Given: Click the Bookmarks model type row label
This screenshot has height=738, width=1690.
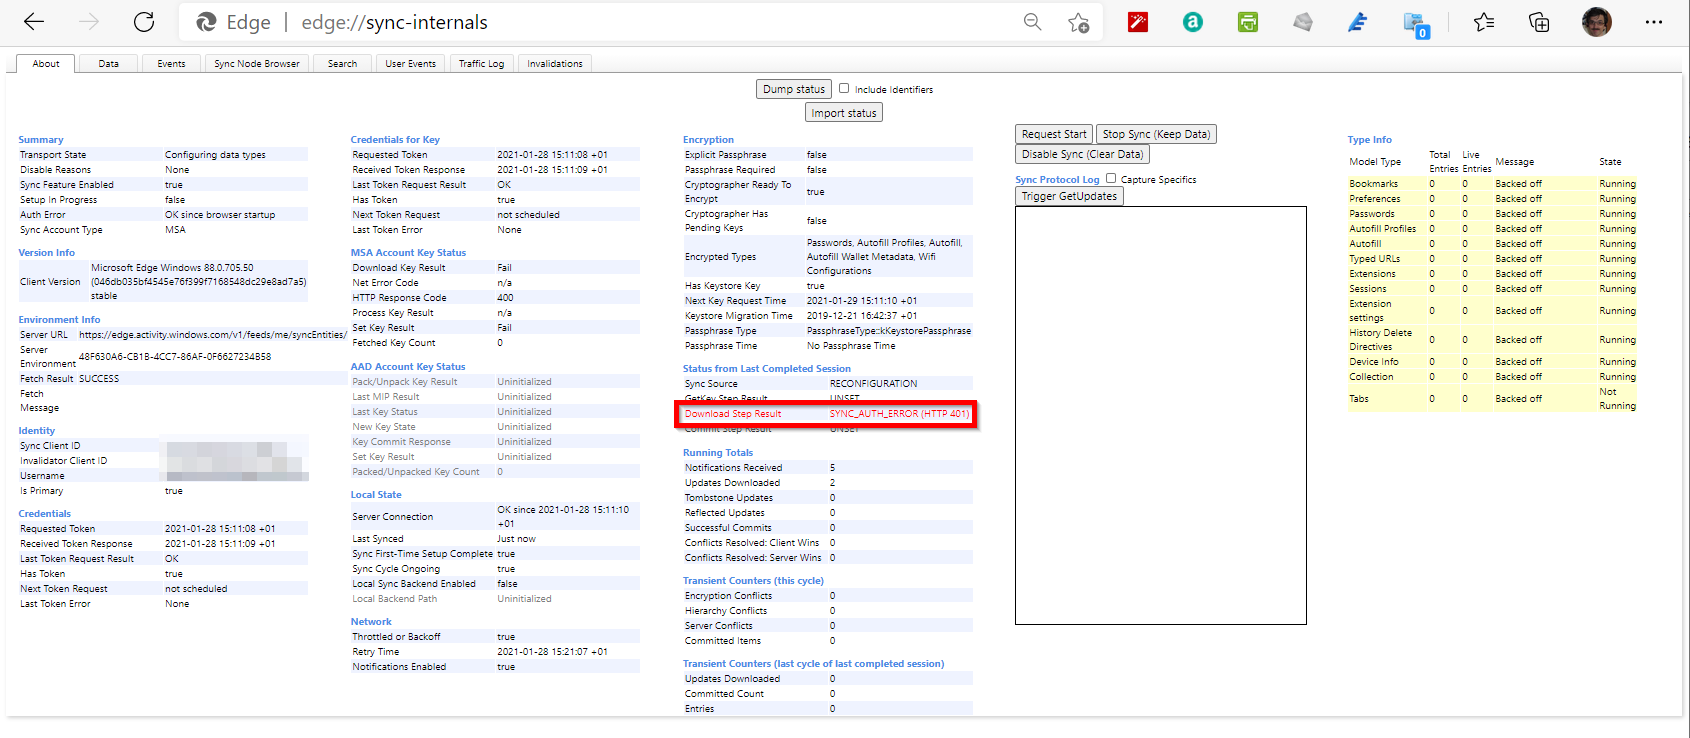Looking at the screenshot, I should 1374,184.
